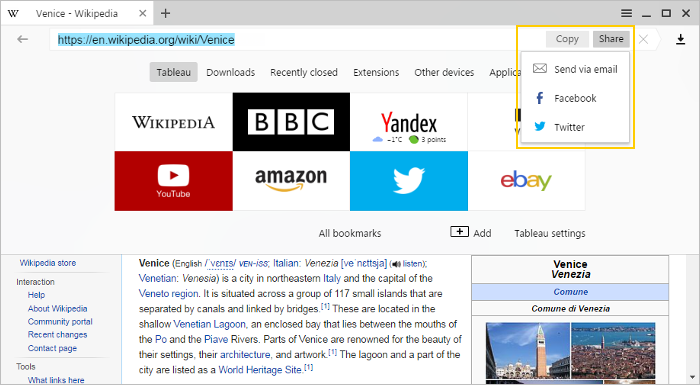Screen dimensions: 700x385
Task: Switch to the Extensions tab
Action: [376, 72]
